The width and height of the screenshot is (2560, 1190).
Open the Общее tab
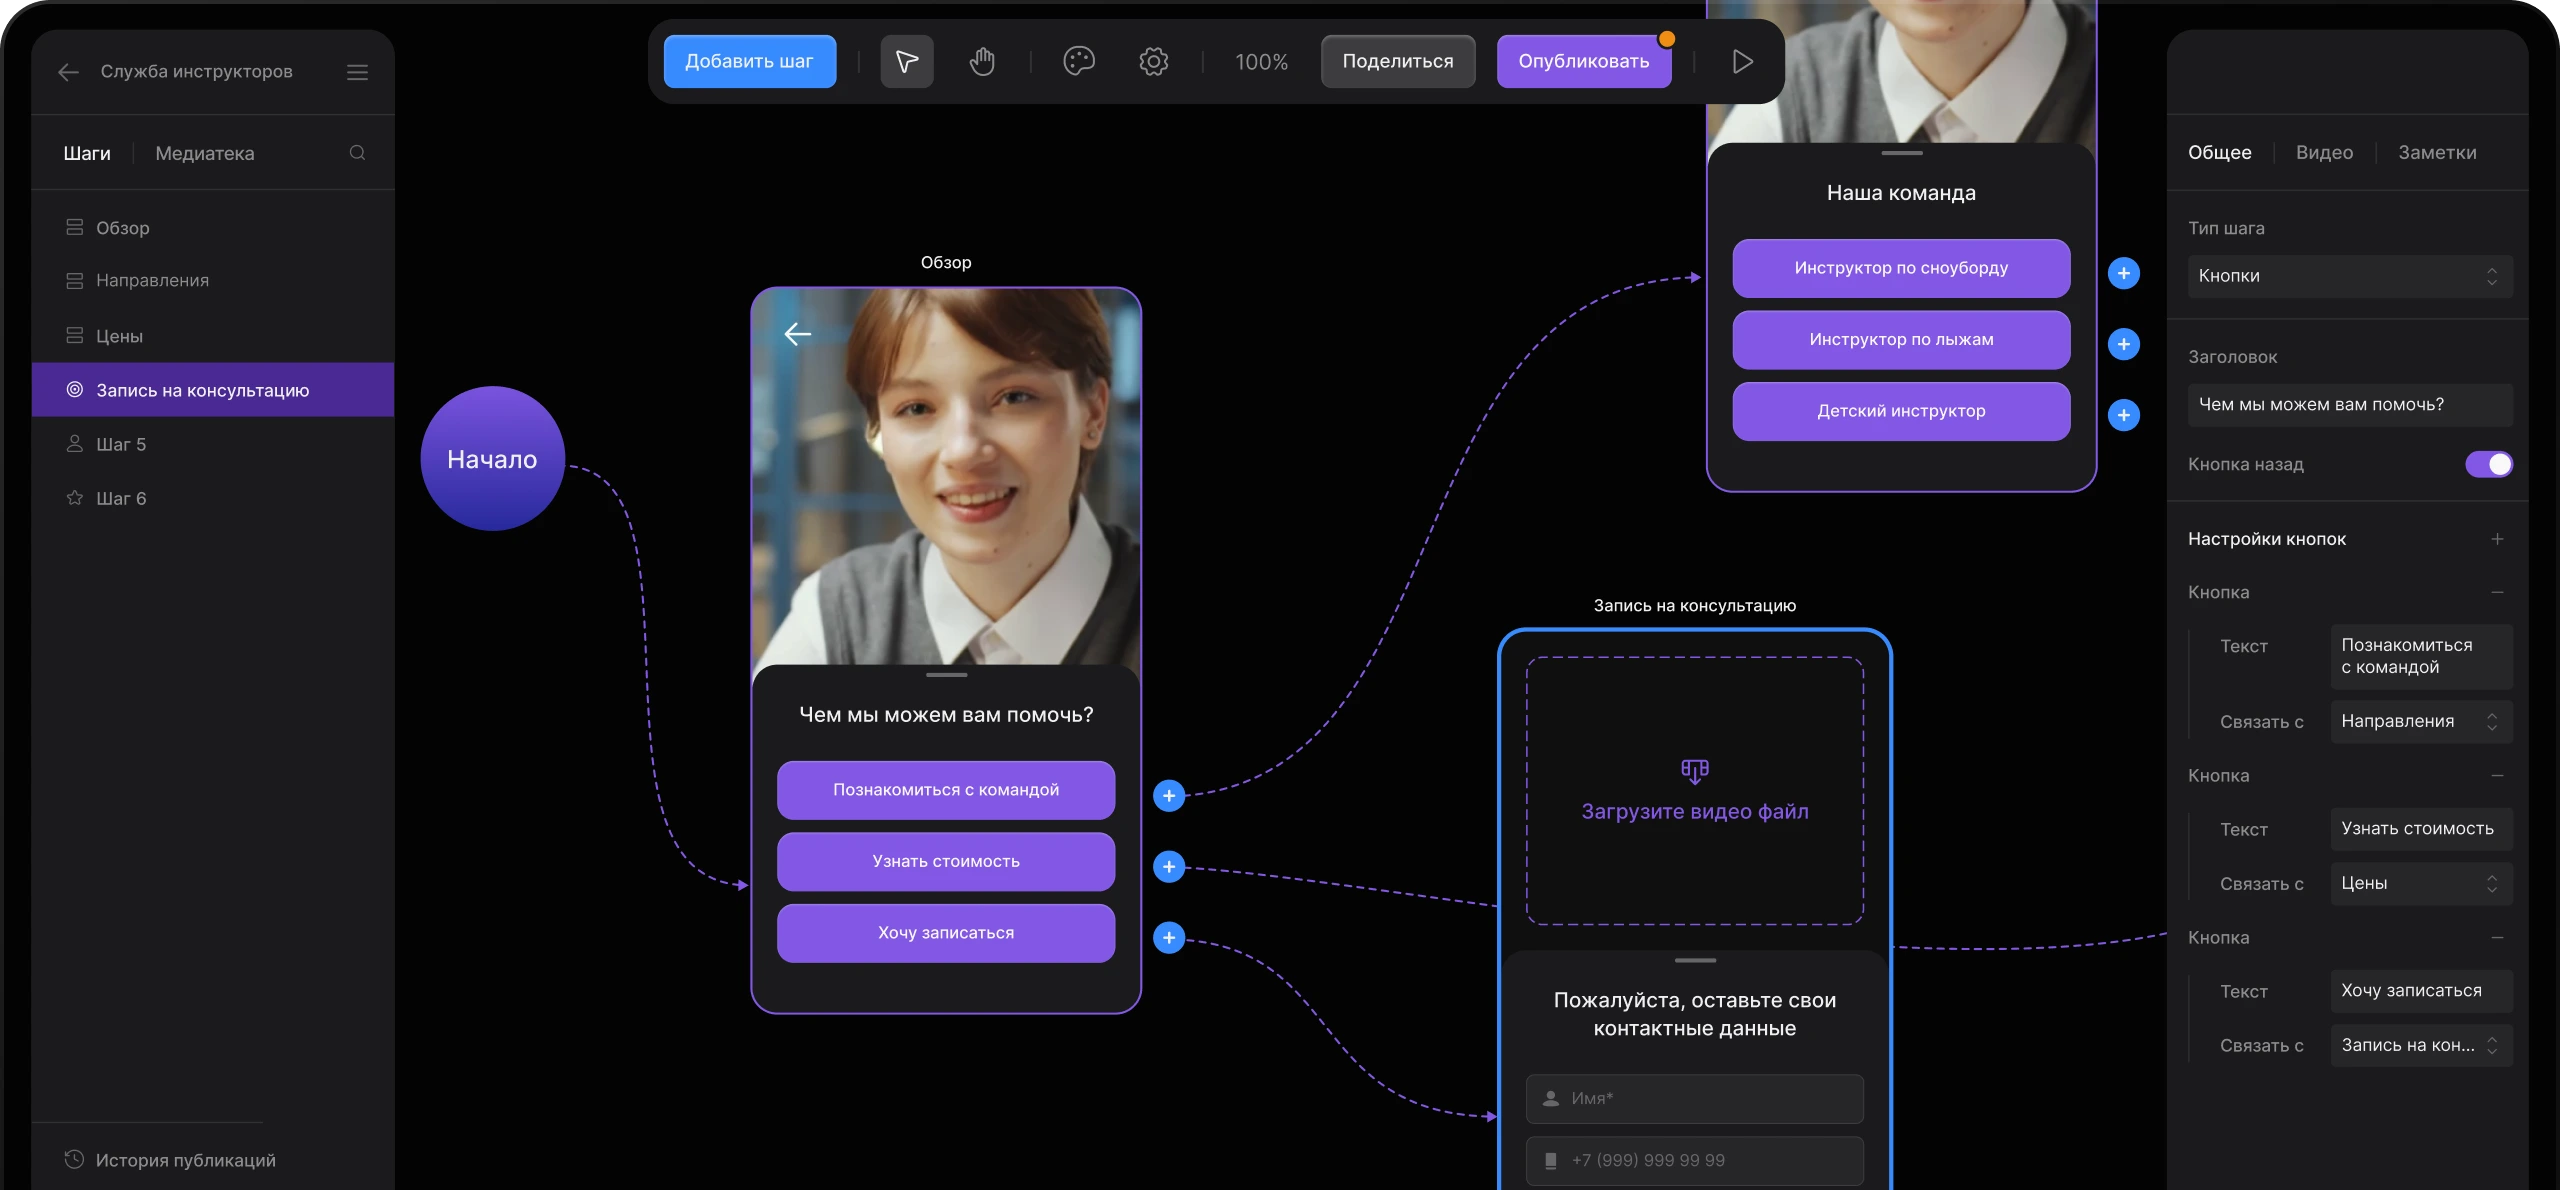pyautogui.click(x=2219, y=152)
